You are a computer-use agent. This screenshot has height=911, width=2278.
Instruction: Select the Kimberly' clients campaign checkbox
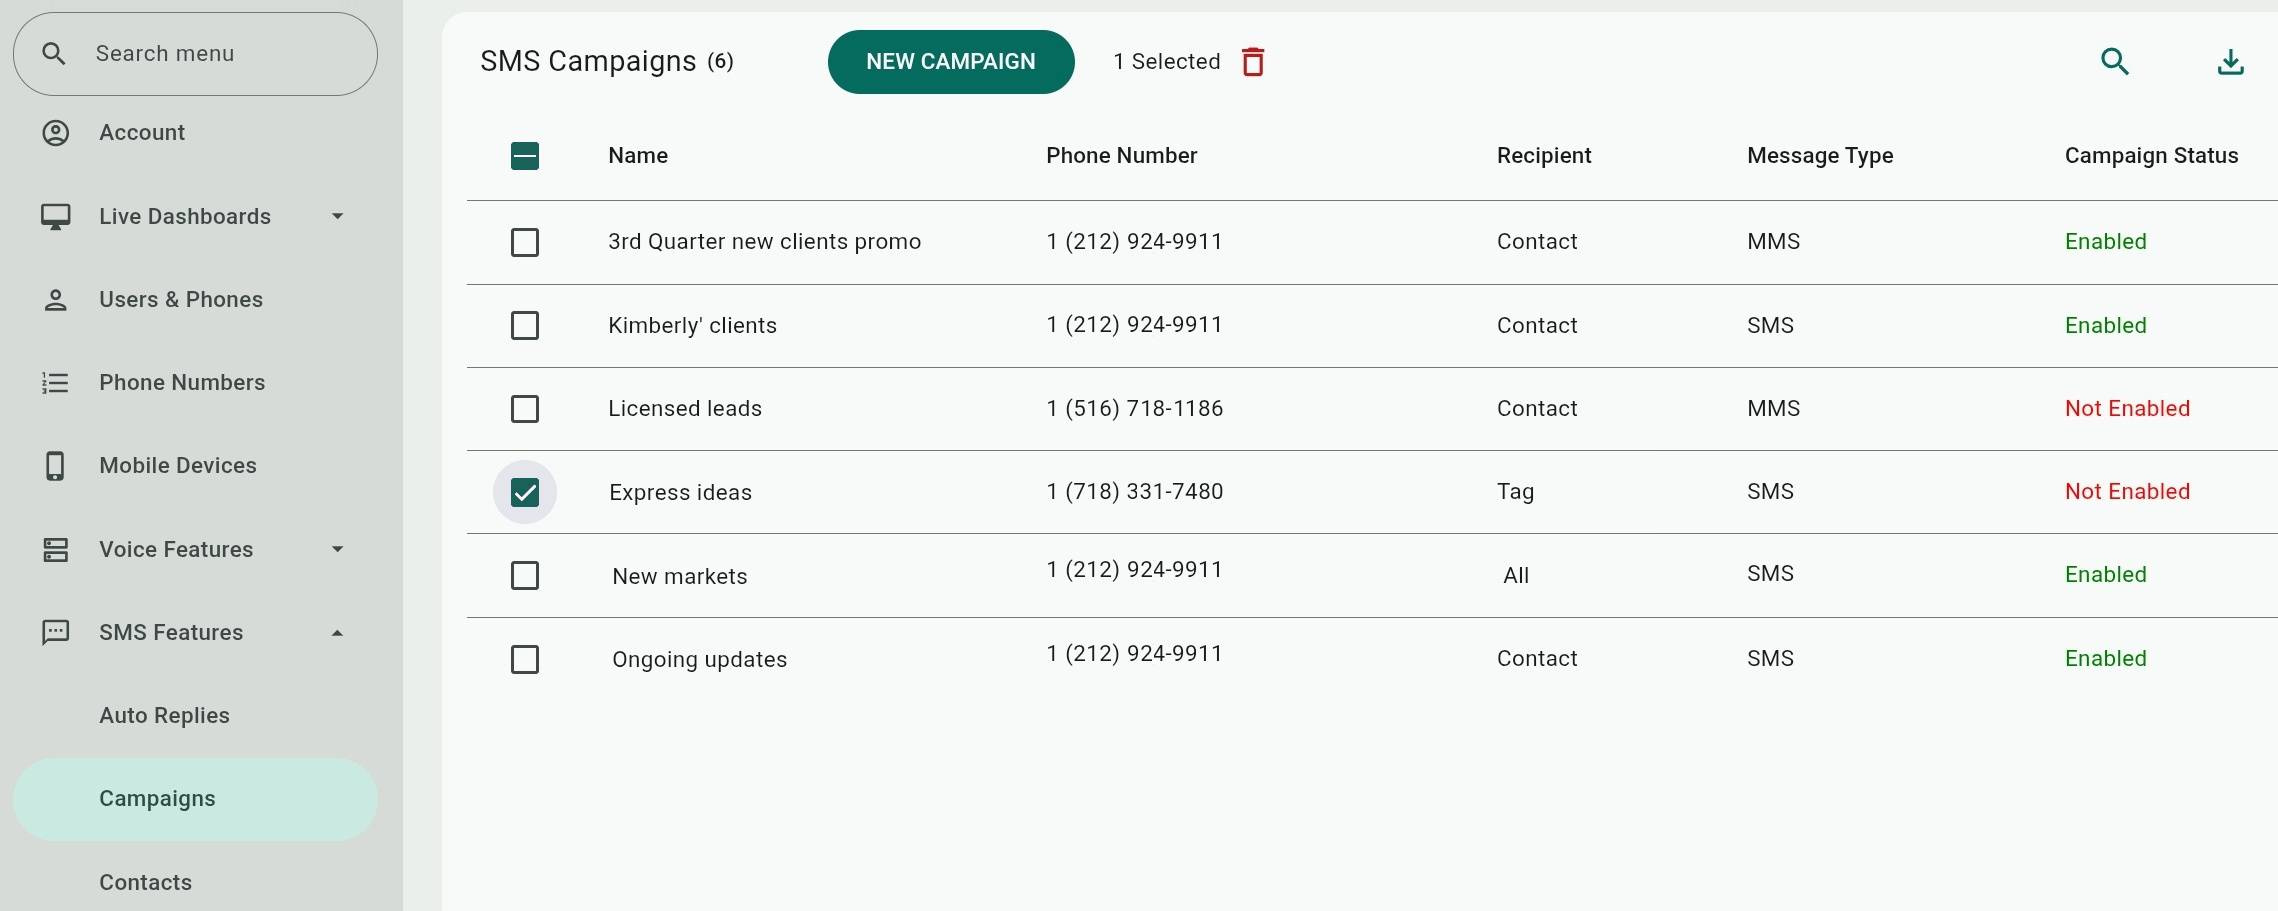525,325
